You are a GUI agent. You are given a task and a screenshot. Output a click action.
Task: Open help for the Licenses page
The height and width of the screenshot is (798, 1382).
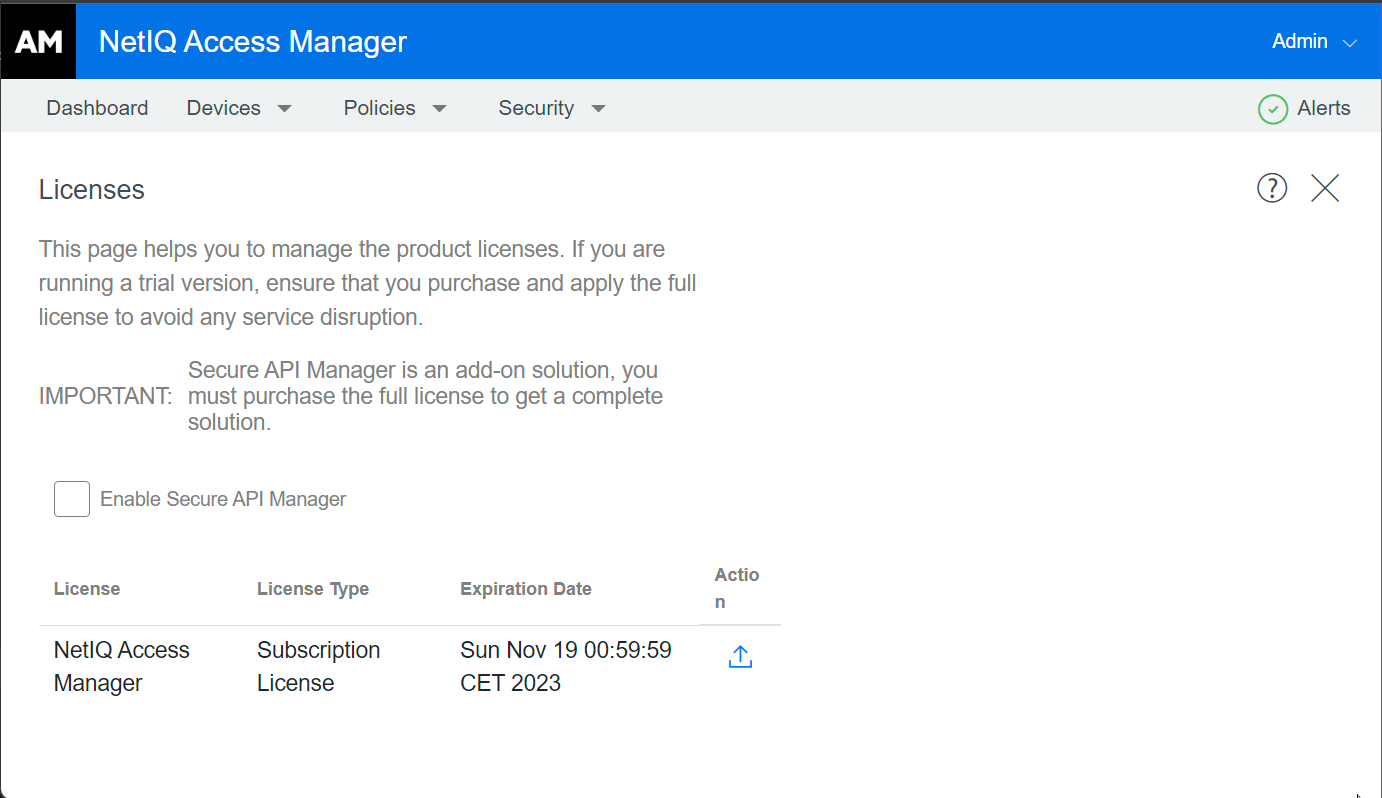(x=1271, y=187)
